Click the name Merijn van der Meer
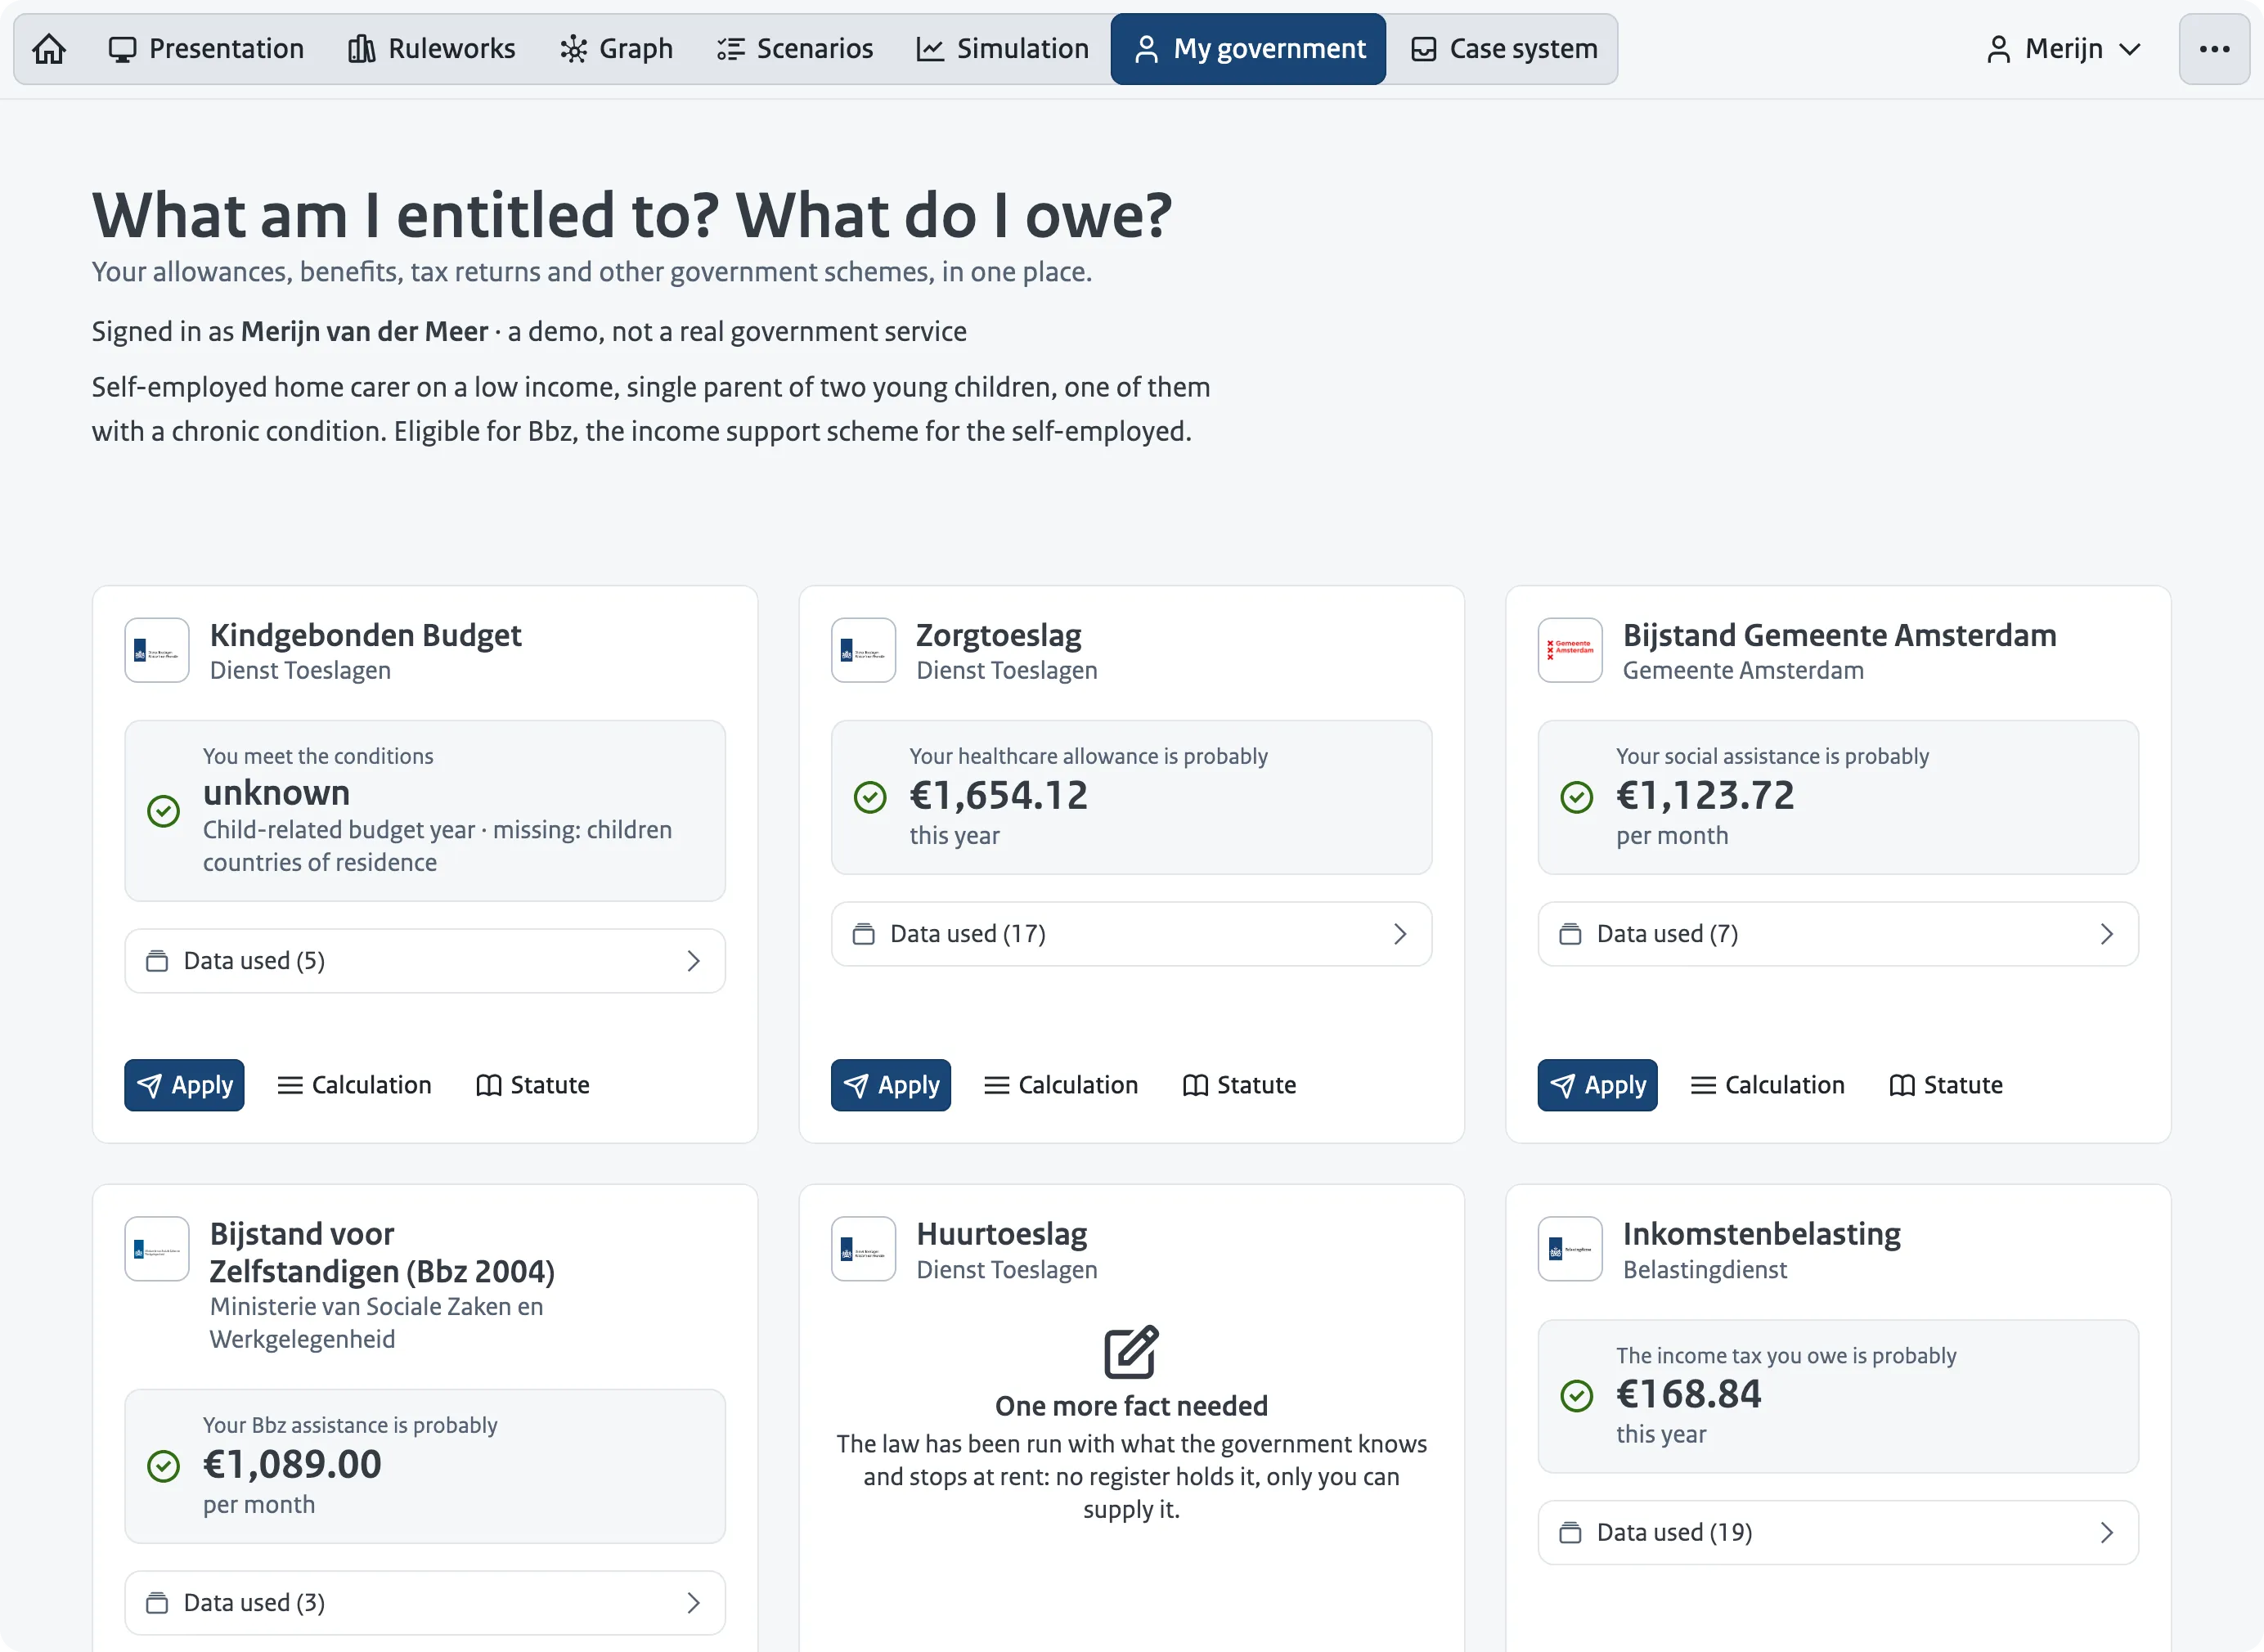The image size is (2264, 1652). click(x=364, y=331)
